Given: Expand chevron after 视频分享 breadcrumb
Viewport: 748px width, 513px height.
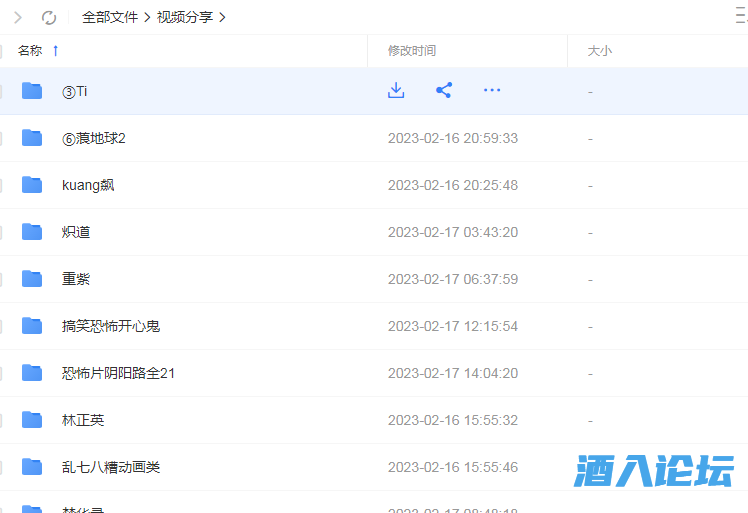Looking at the screenshot, I should pyautogui.click(x=222, y=17).
